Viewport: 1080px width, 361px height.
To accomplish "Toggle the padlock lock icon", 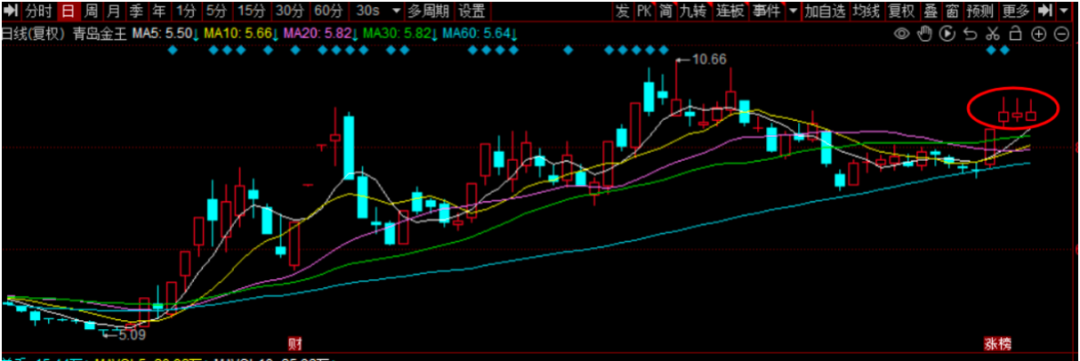I will coord(1015,33).
